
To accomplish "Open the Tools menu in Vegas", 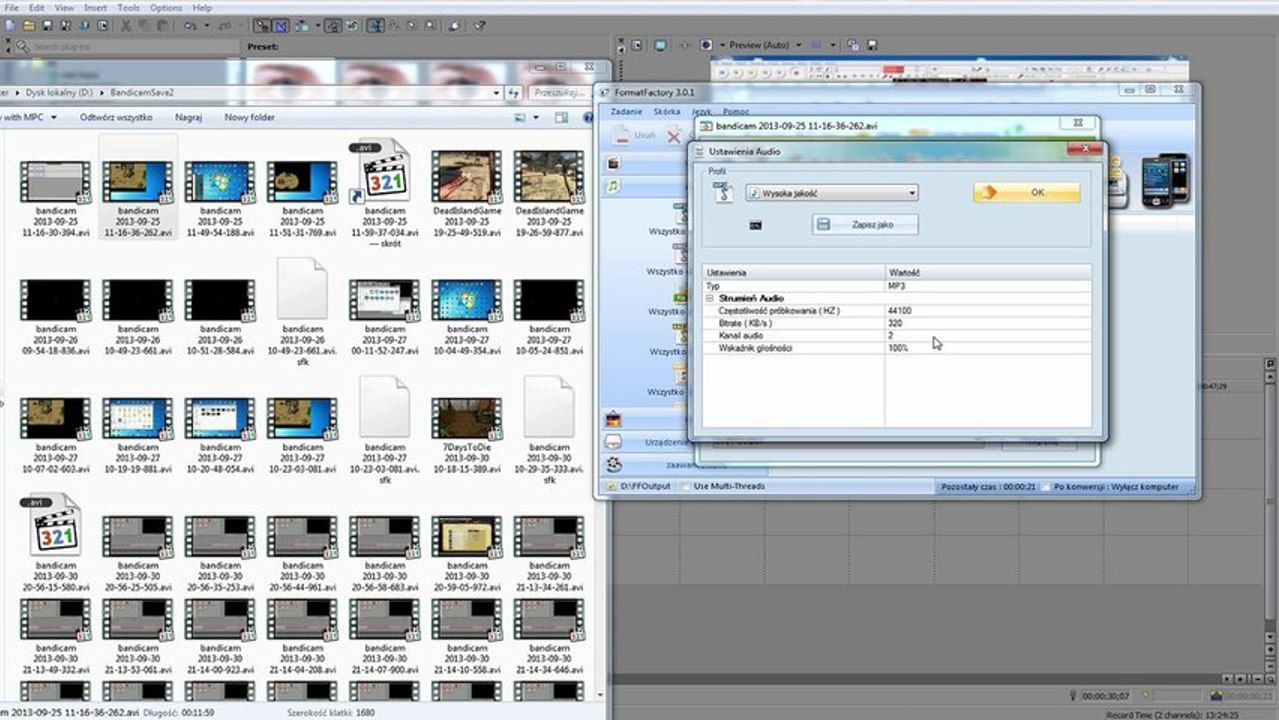I will (129, 7).
